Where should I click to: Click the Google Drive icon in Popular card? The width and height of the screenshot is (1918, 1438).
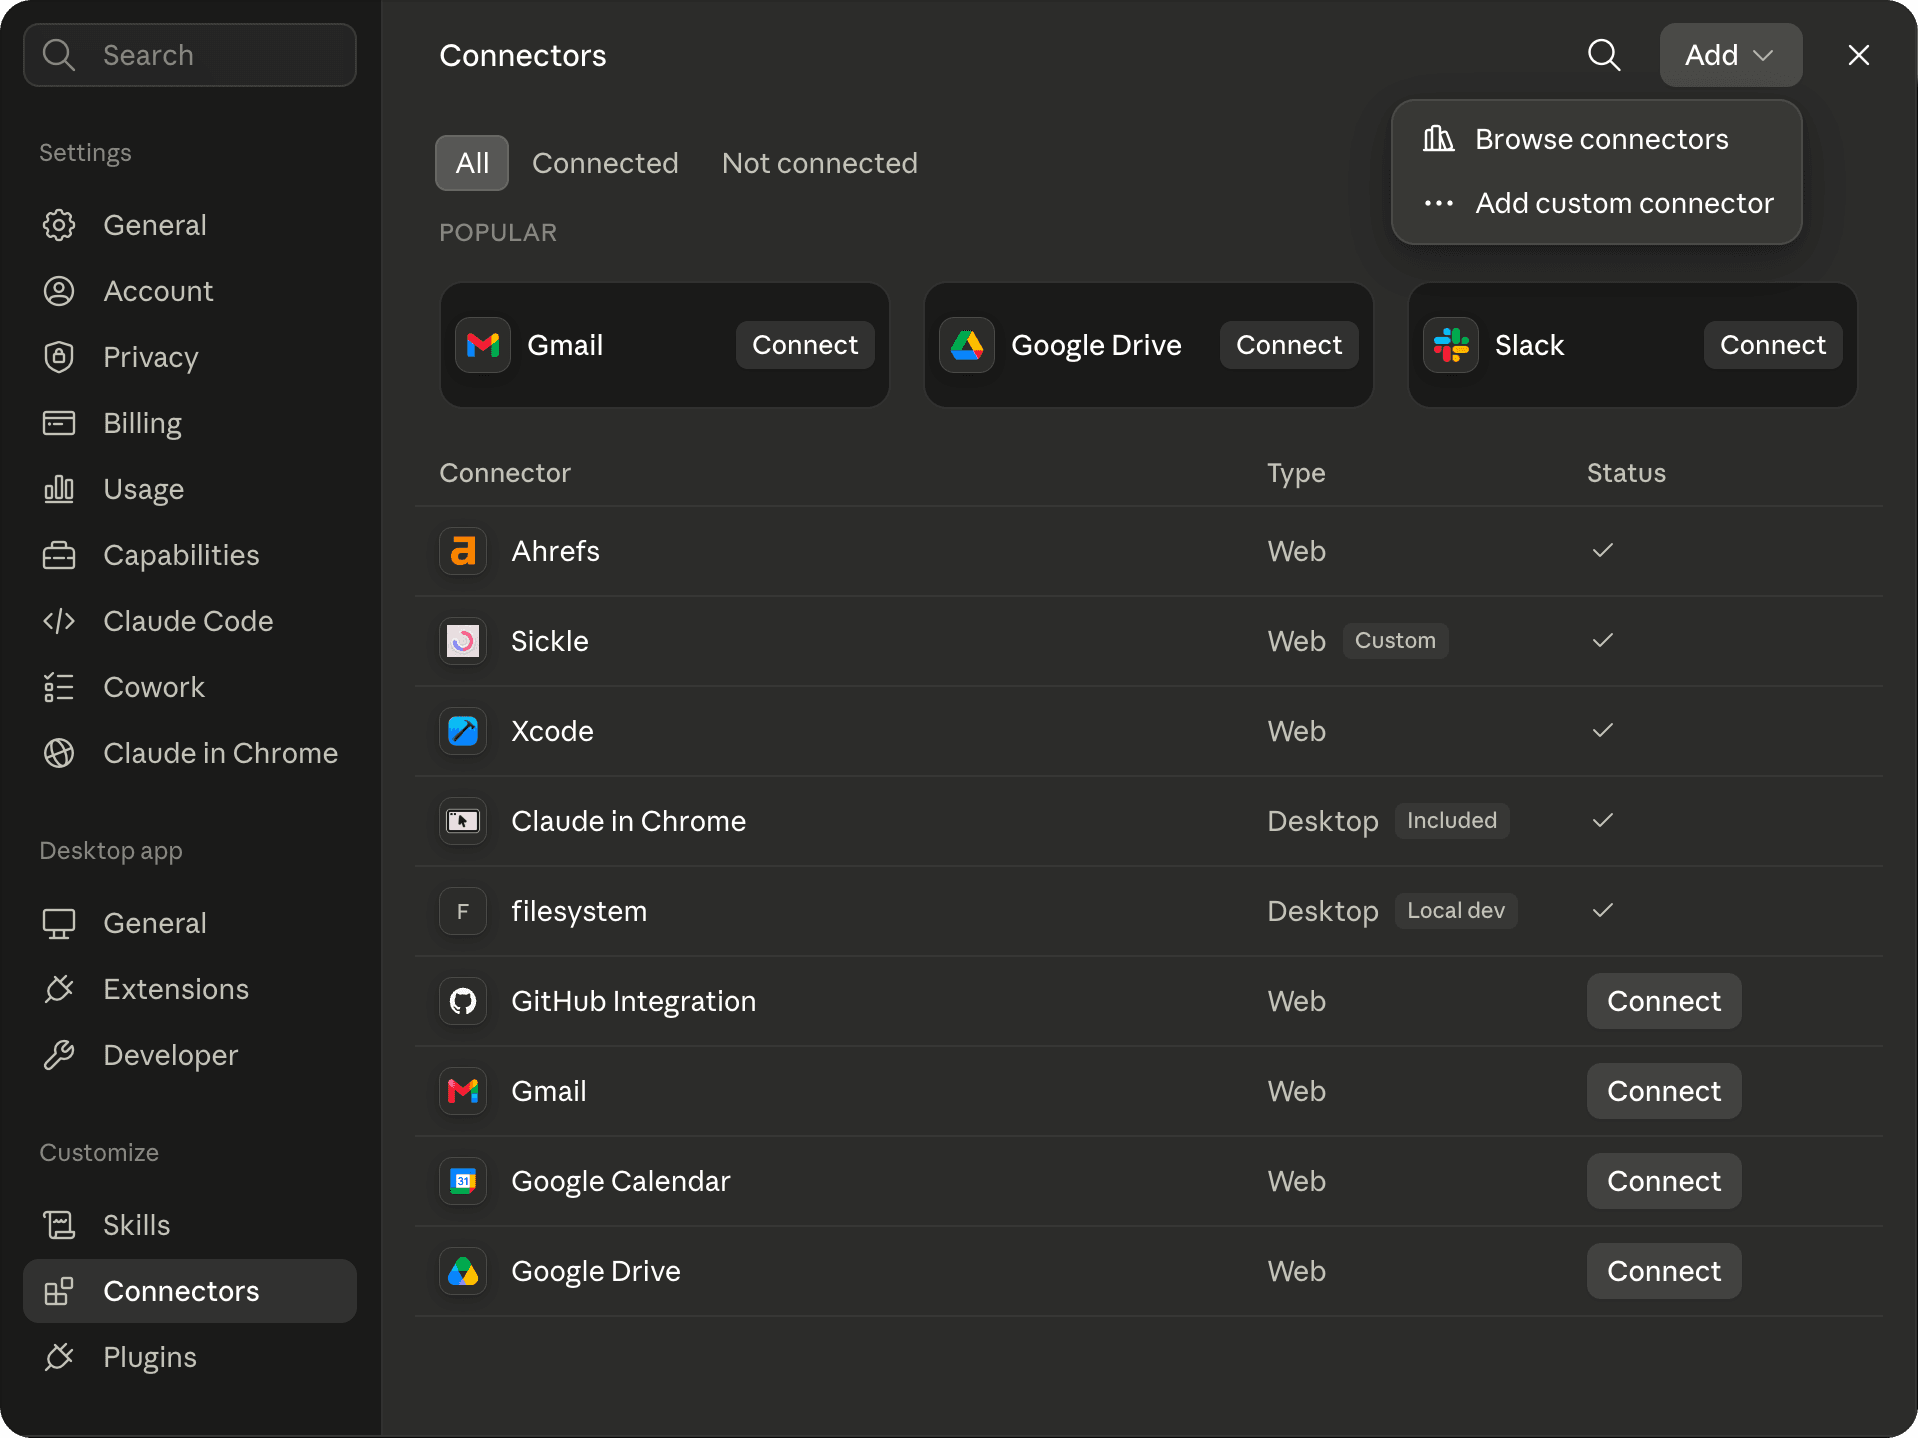coord(967,345)
